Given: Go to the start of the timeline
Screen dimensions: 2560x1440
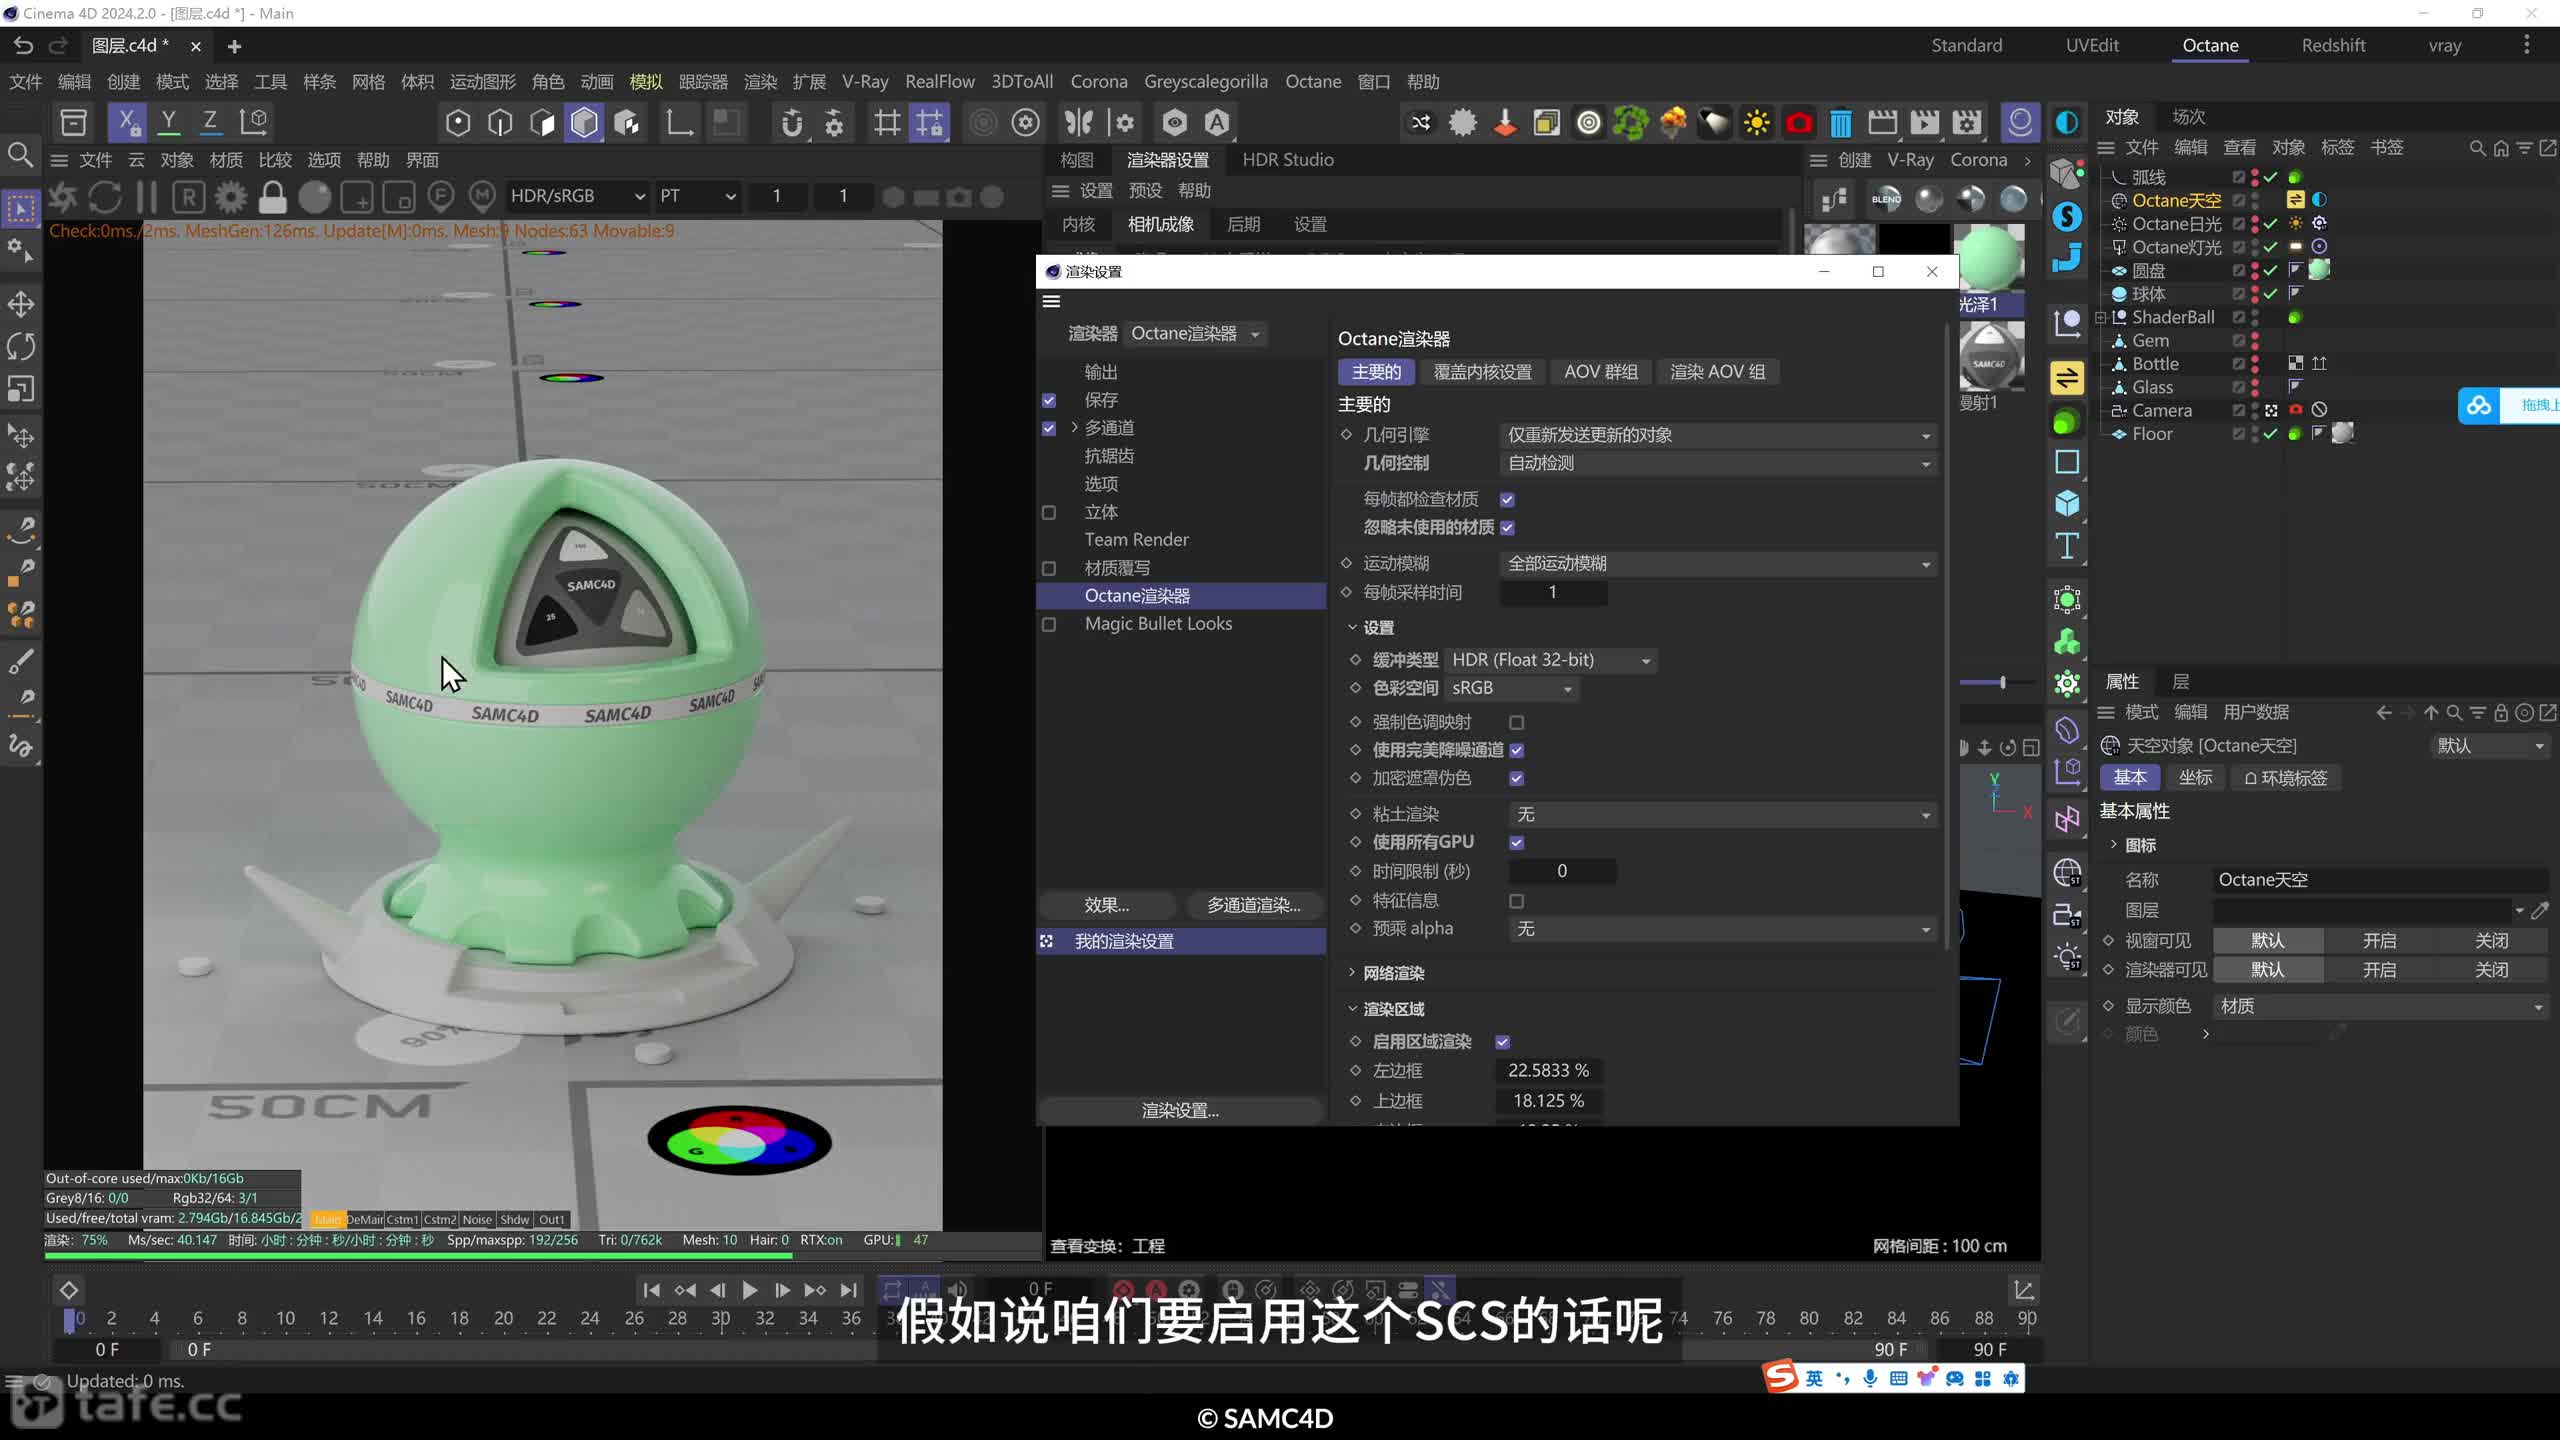Looking at the screenshot, I should click(x=651, y=1290).
